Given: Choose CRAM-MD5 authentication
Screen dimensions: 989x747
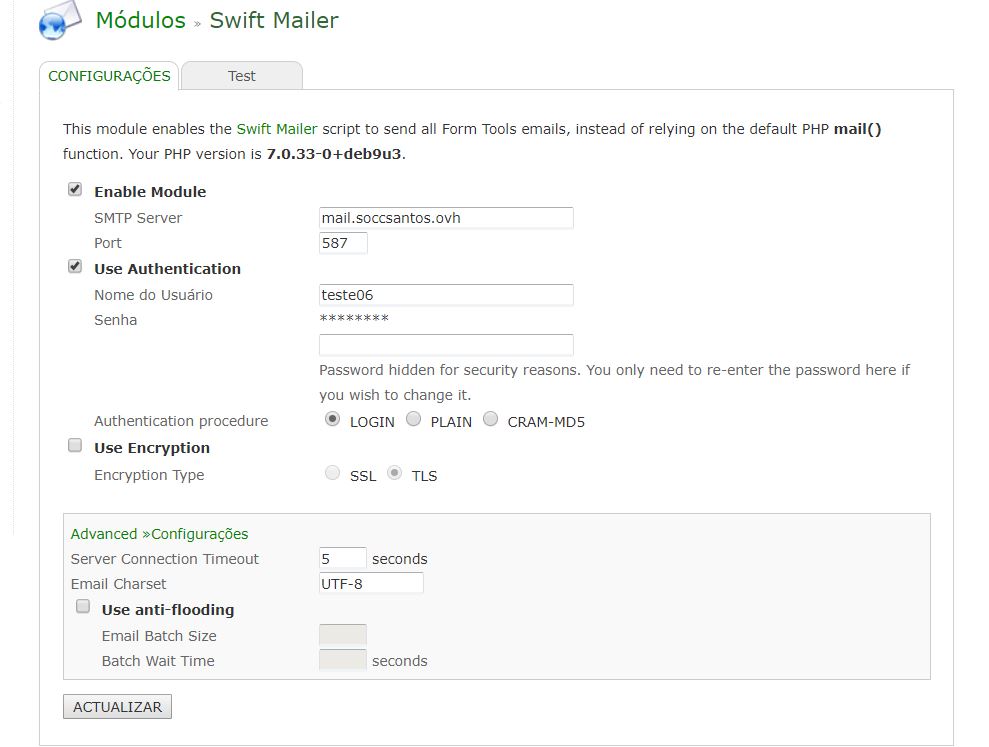Looking at the screenshot, I should 490,419.
